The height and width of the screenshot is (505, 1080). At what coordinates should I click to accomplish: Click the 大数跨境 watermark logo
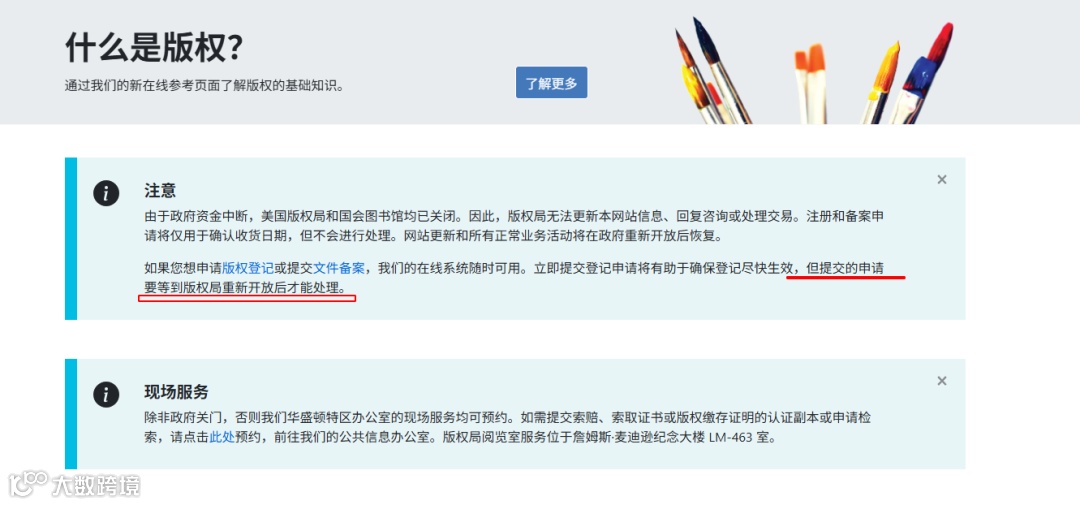(x=74, y=485)
